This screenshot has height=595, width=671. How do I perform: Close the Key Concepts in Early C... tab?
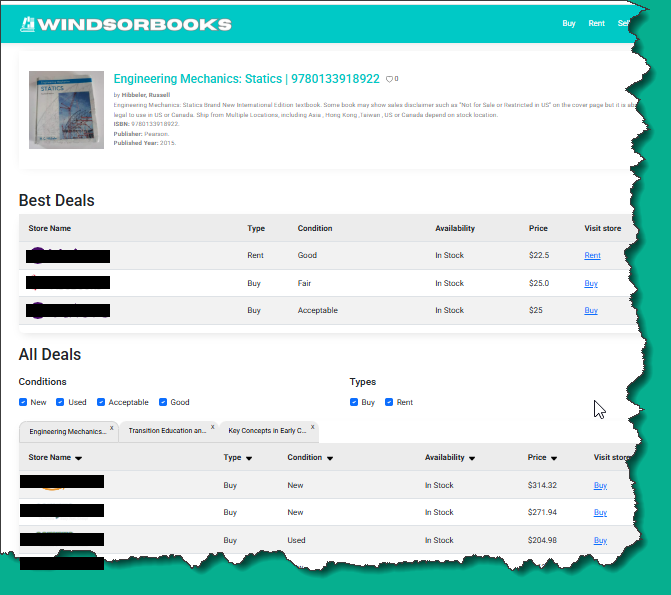313,427
